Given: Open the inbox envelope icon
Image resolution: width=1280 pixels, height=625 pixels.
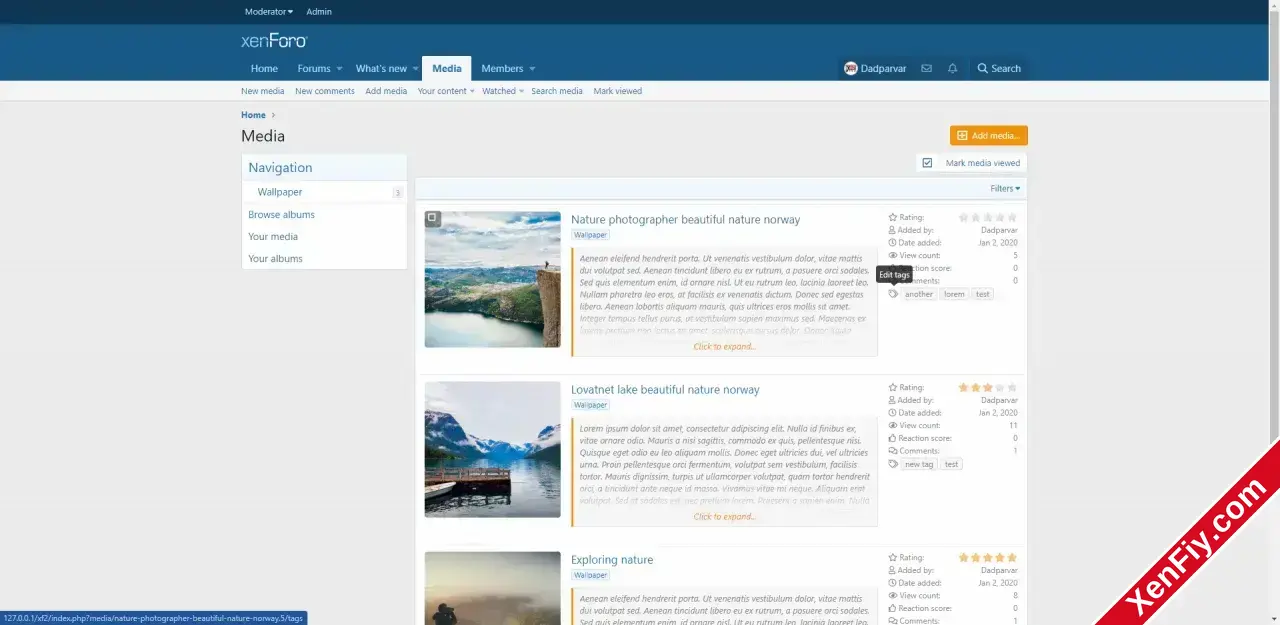Looking at the screenshot, I should coord(926,69).
